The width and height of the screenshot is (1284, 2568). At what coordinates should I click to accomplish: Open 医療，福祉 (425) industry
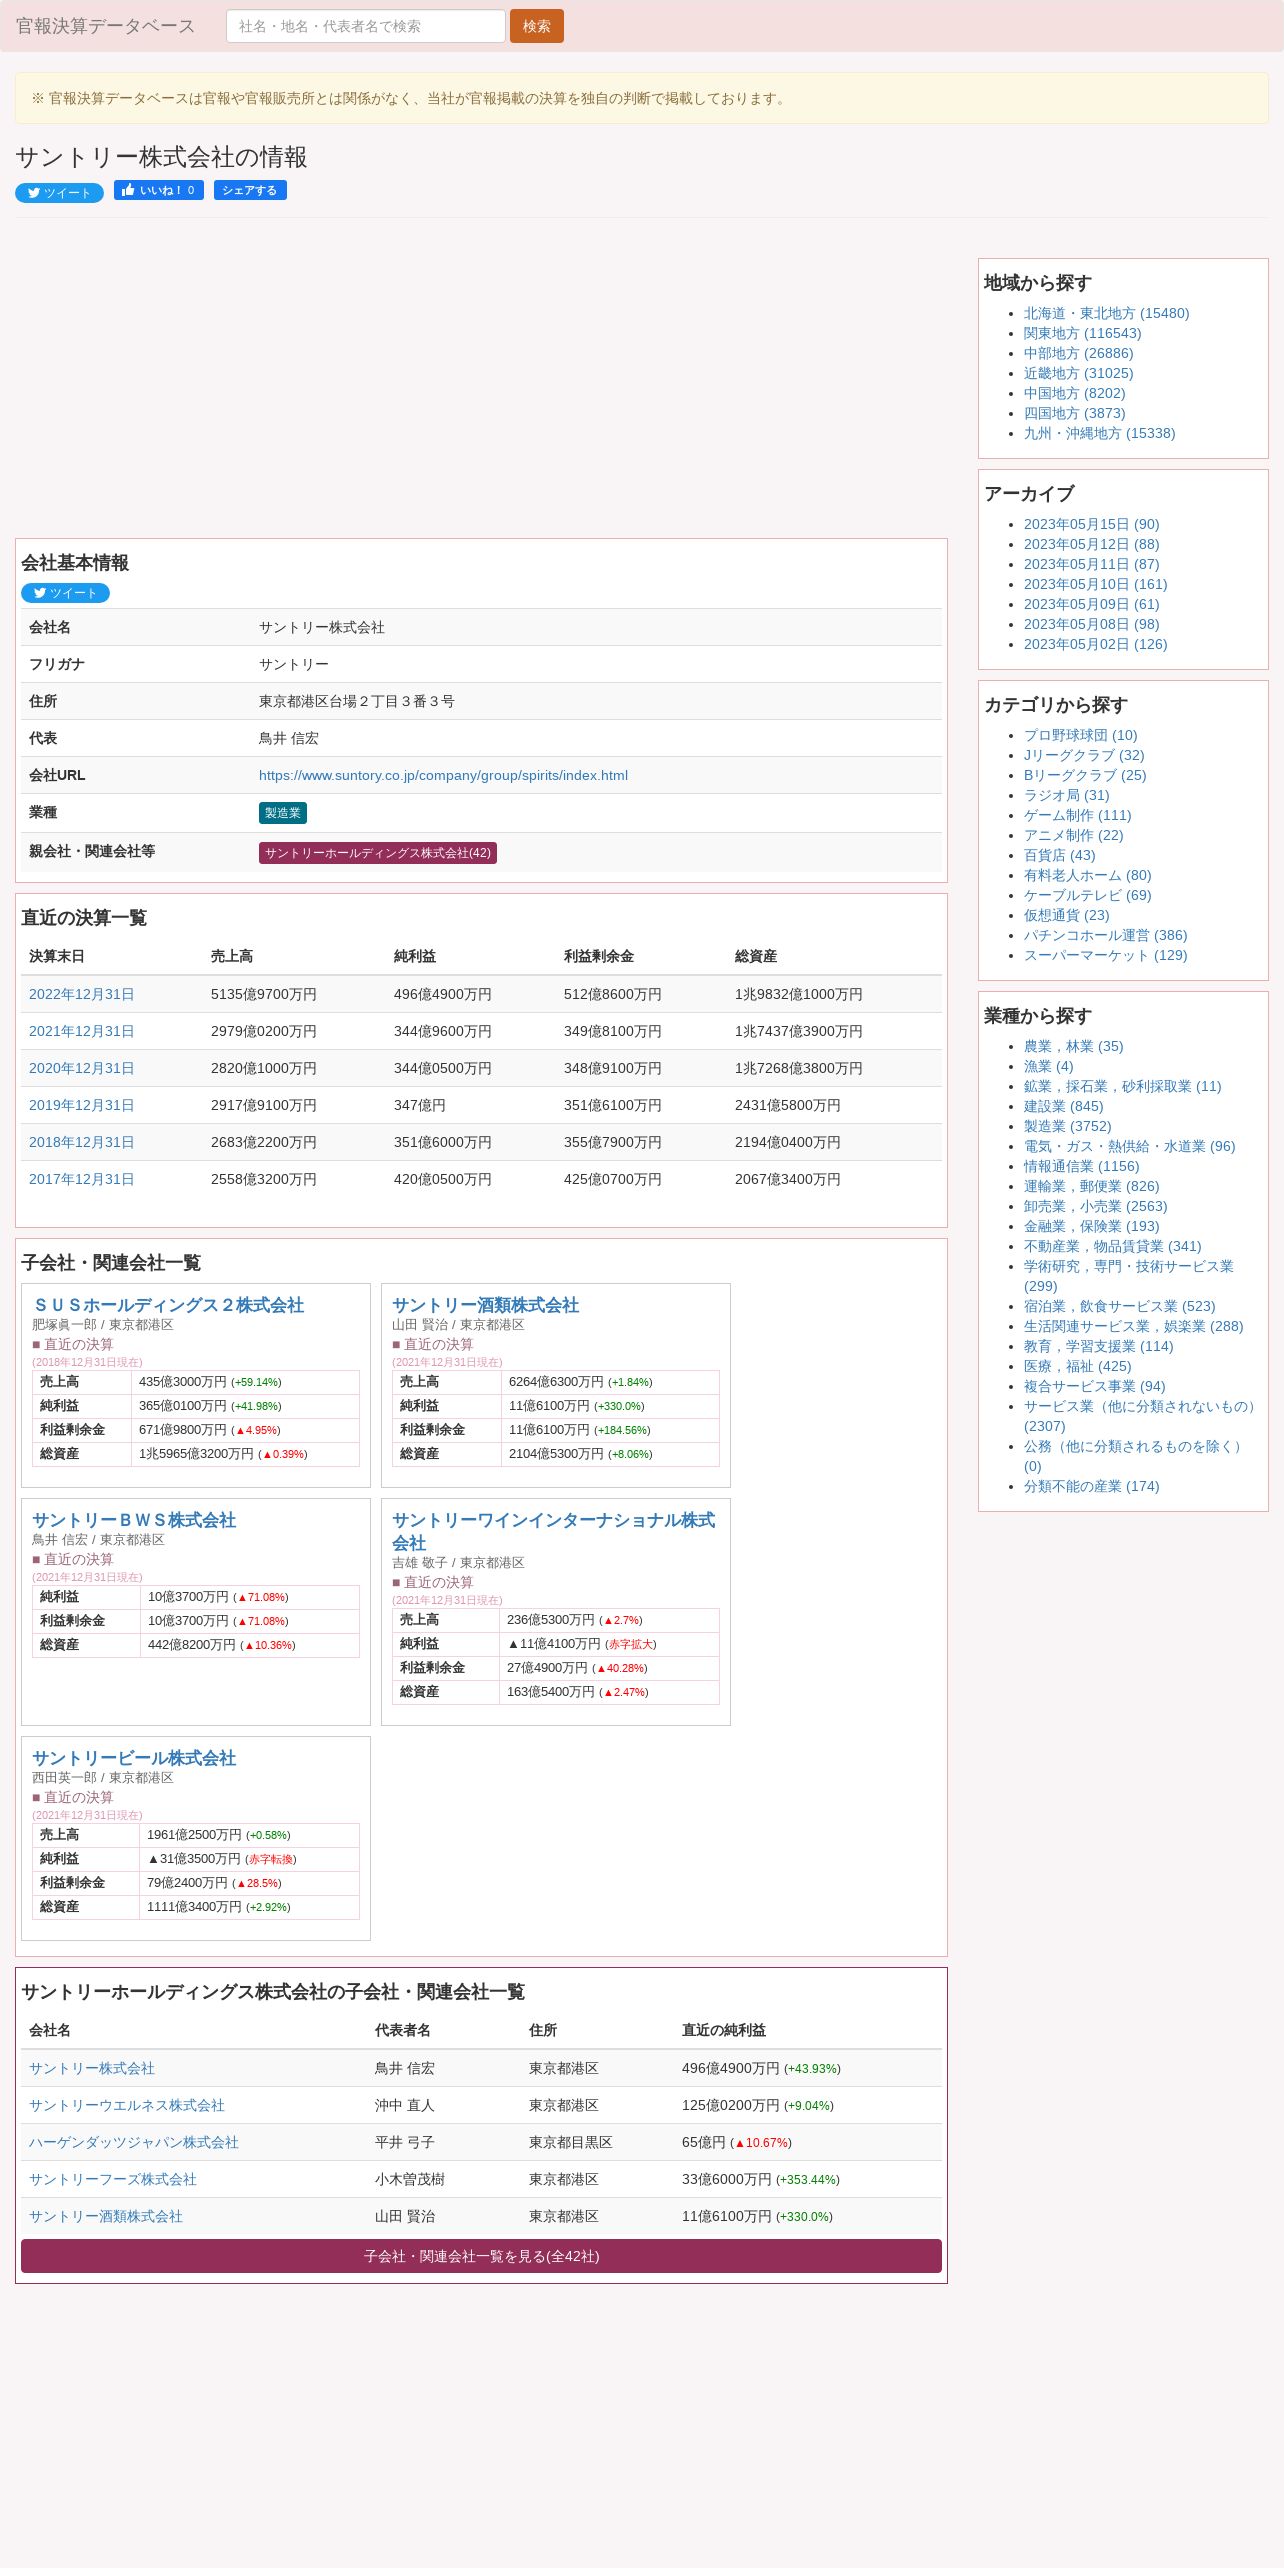pyautogui.click(x=1077, y=1366)
